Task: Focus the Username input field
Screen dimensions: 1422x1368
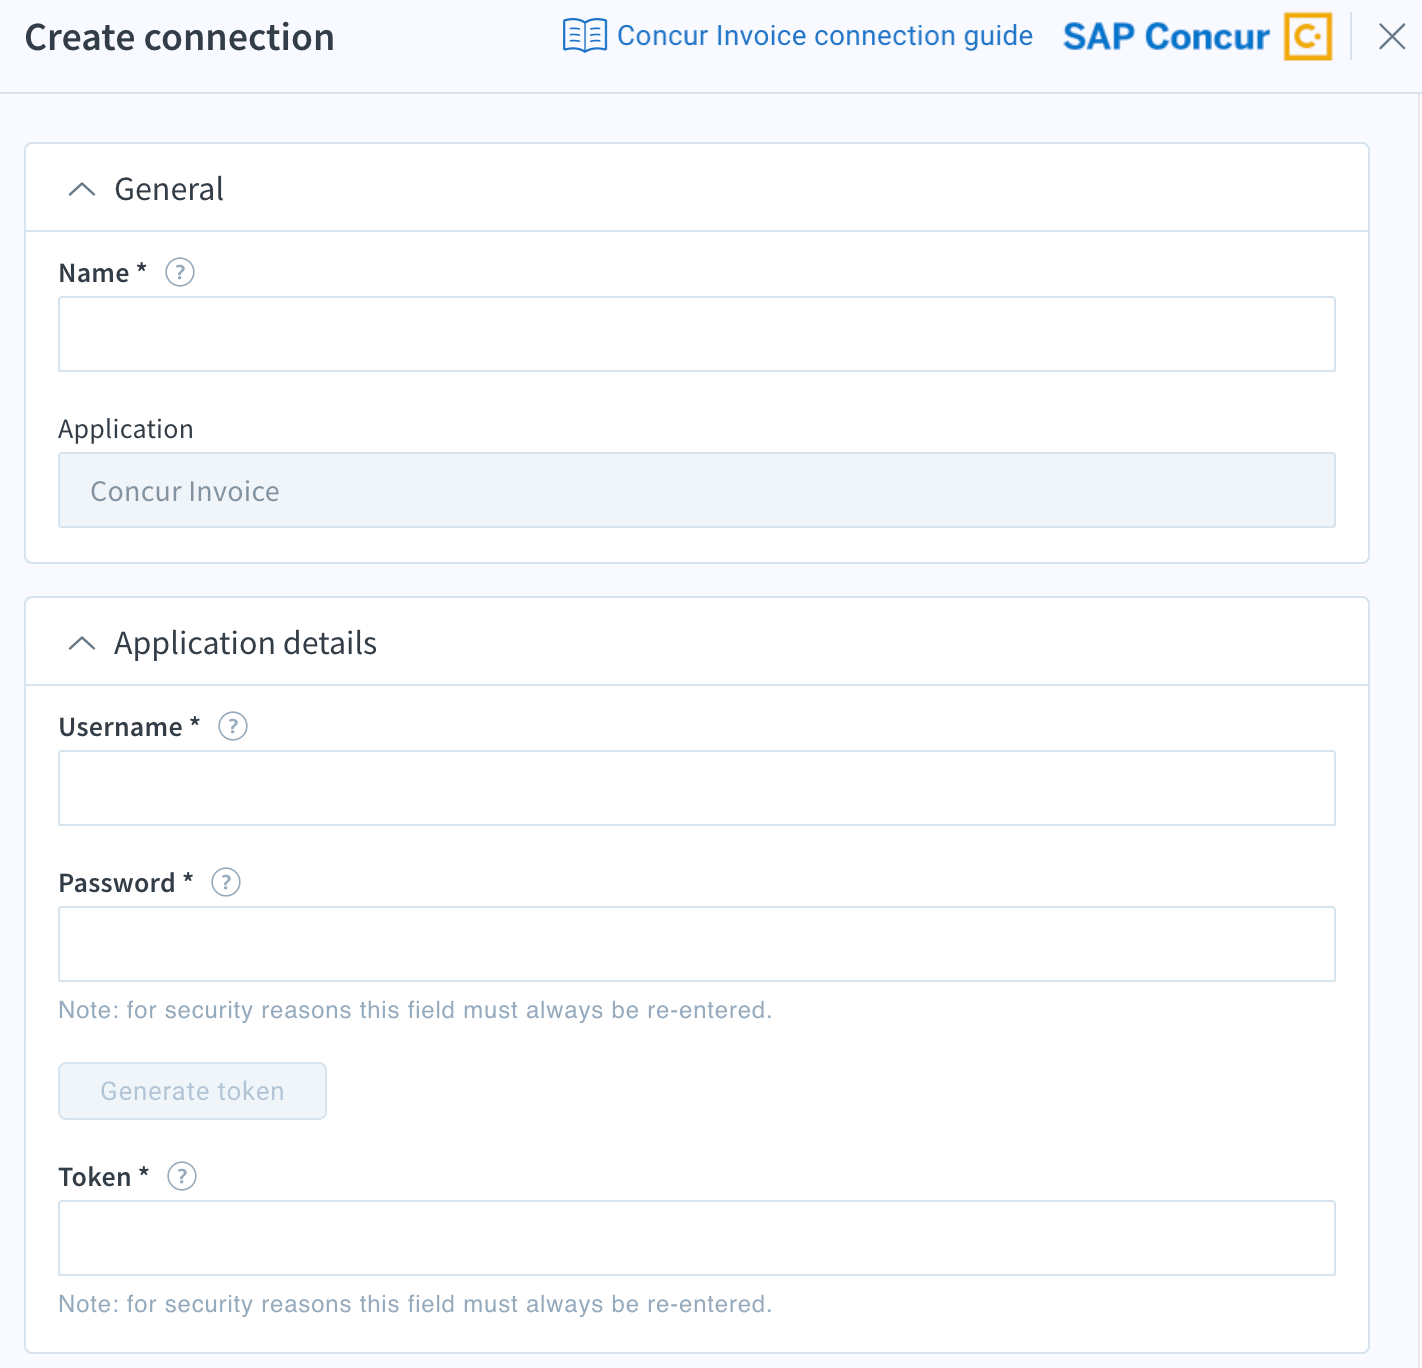Action: [x=697, y=788]
